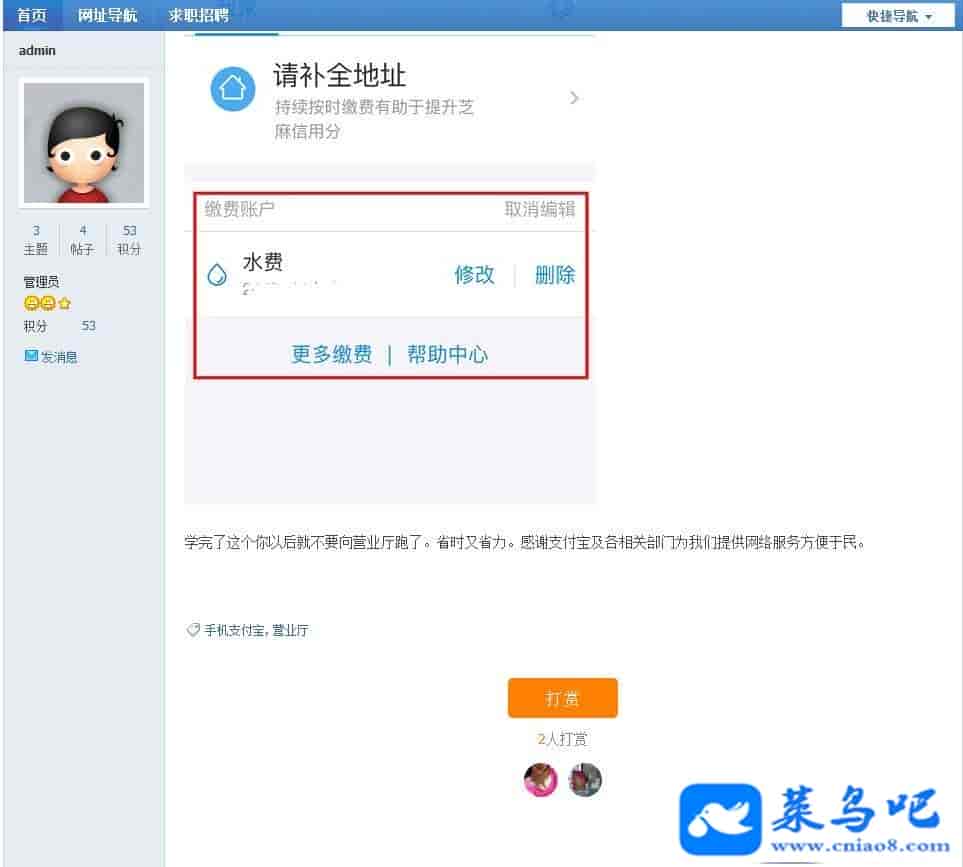View admin's cartoon avatar picture
The height and width of the screenshot is (867, 963).
click(84, 142)
